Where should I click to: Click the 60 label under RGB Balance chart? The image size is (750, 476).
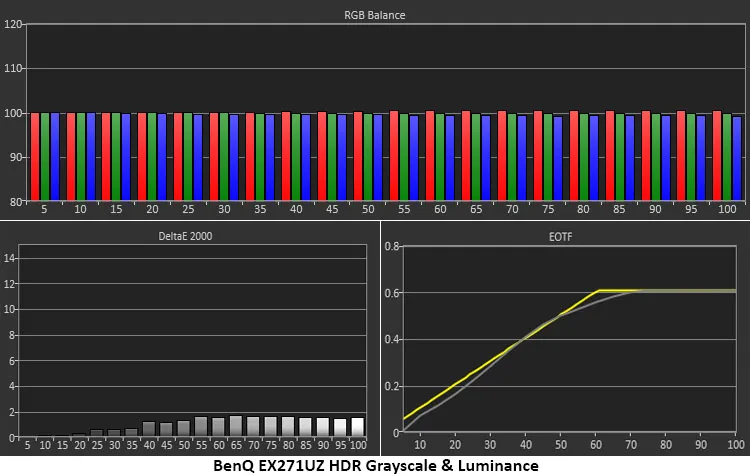[440, 211]
